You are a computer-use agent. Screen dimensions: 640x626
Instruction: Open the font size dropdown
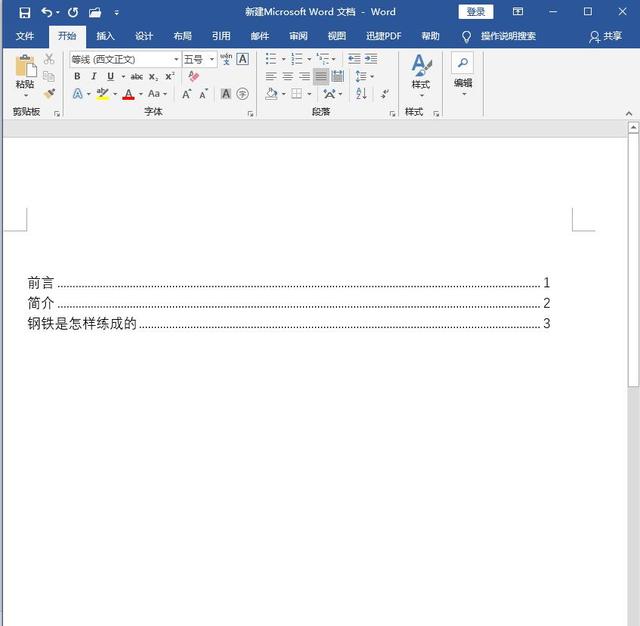pyautogui.click(x=212, y=60)
